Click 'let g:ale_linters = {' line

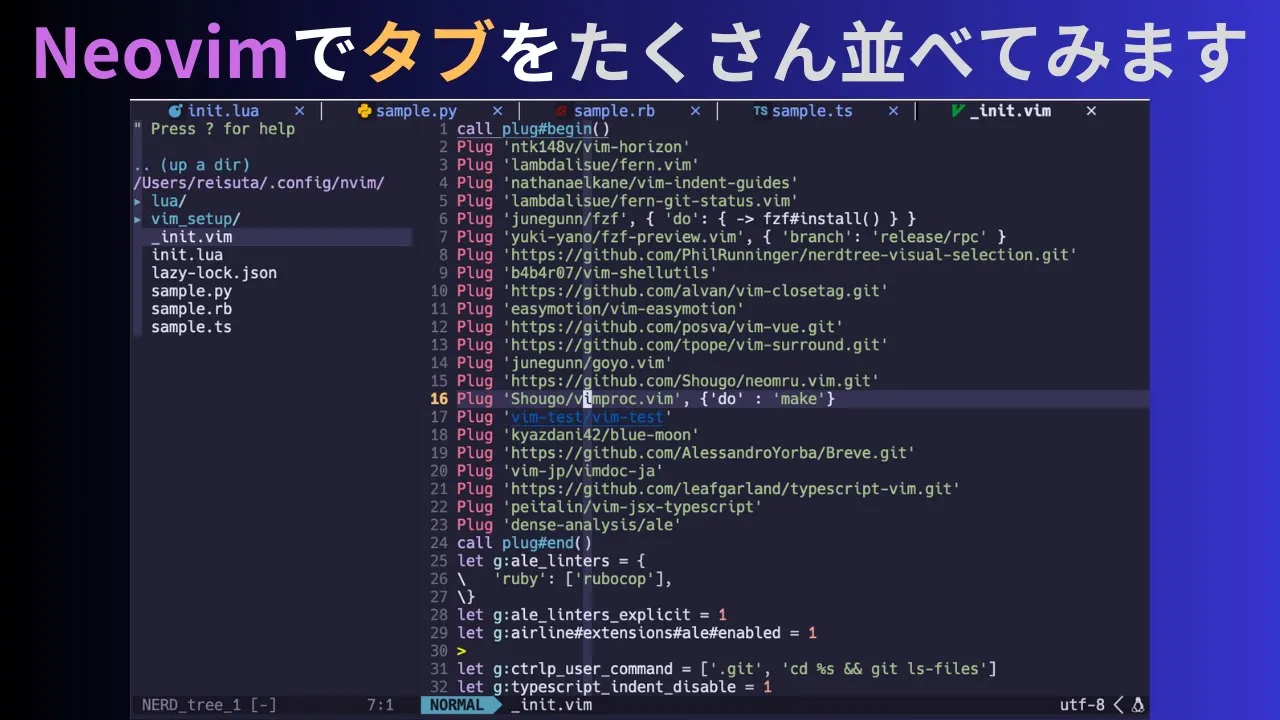click(x=551, y=561)
